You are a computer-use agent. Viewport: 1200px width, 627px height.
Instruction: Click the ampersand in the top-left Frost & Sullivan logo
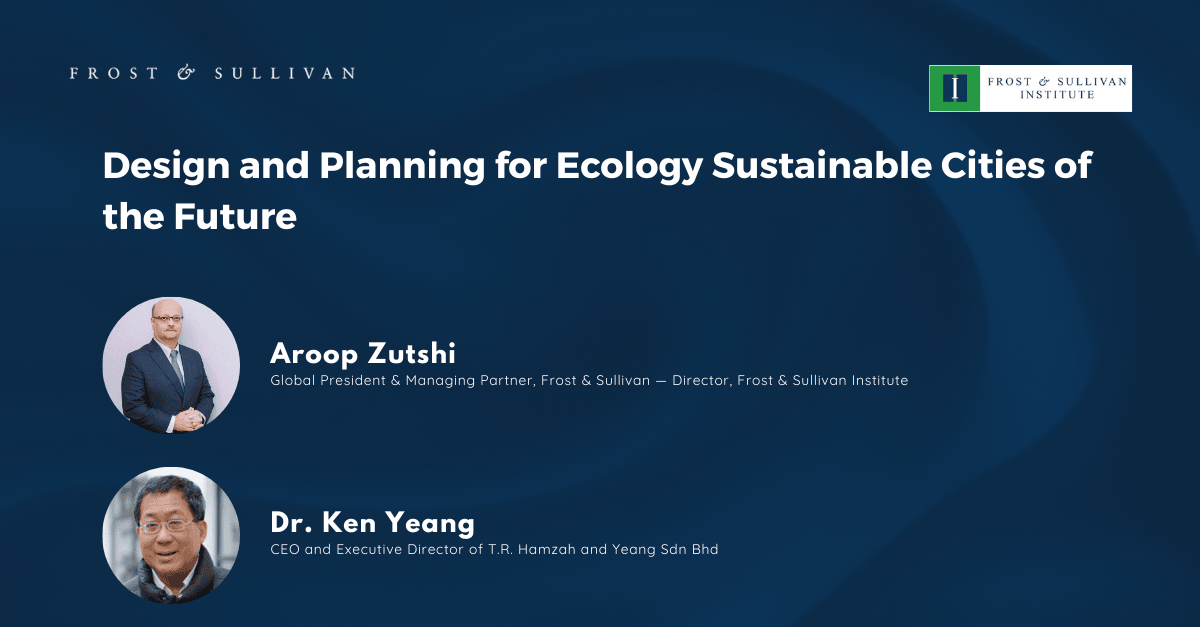click(186, 73)
